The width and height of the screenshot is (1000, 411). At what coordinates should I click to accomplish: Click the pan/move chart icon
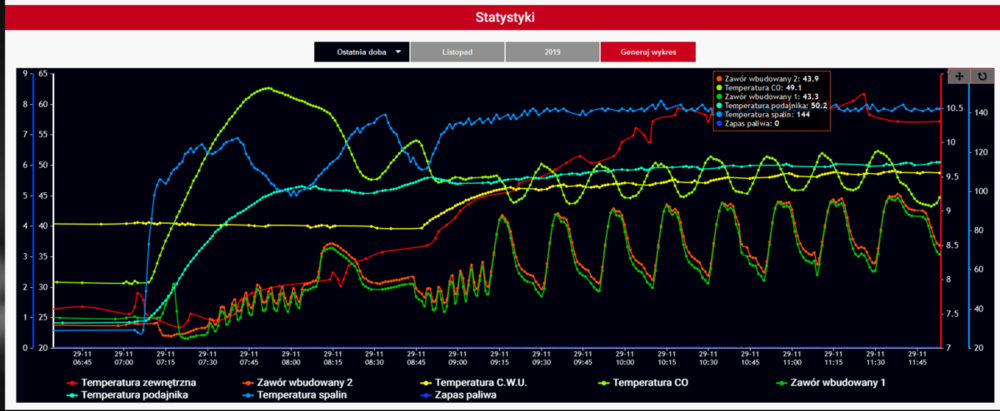point(958,76)
